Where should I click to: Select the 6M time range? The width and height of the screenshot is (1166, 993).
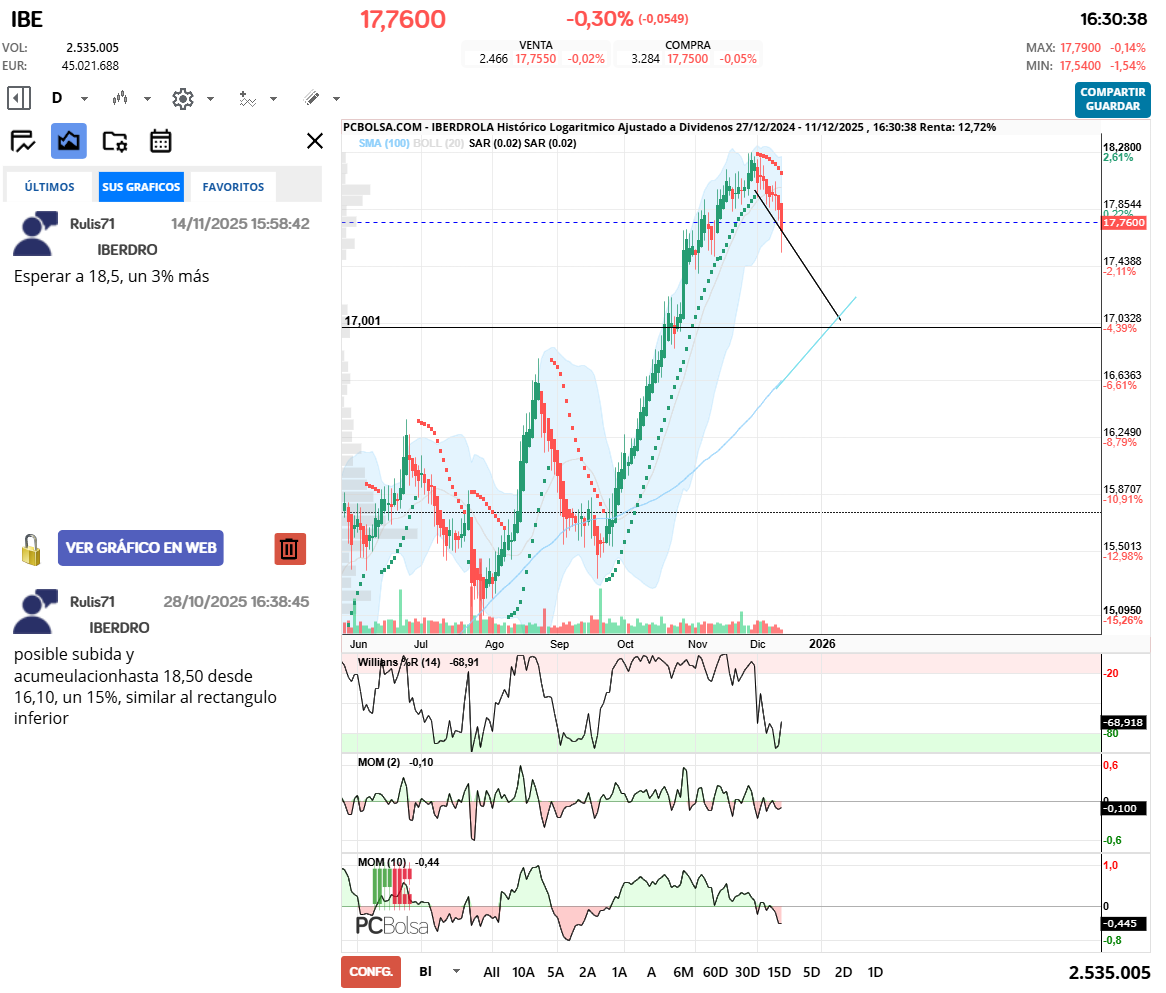683,972
